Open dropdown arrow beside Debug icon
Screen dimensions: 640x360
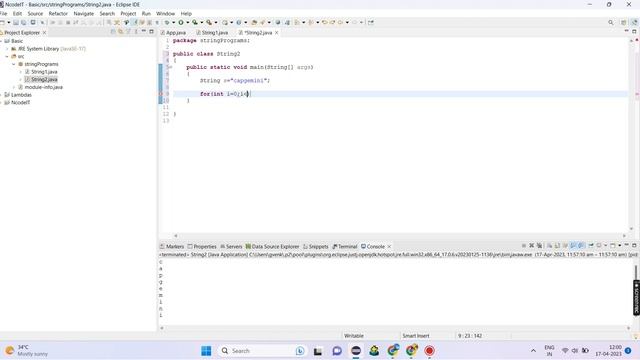(173, 22)
